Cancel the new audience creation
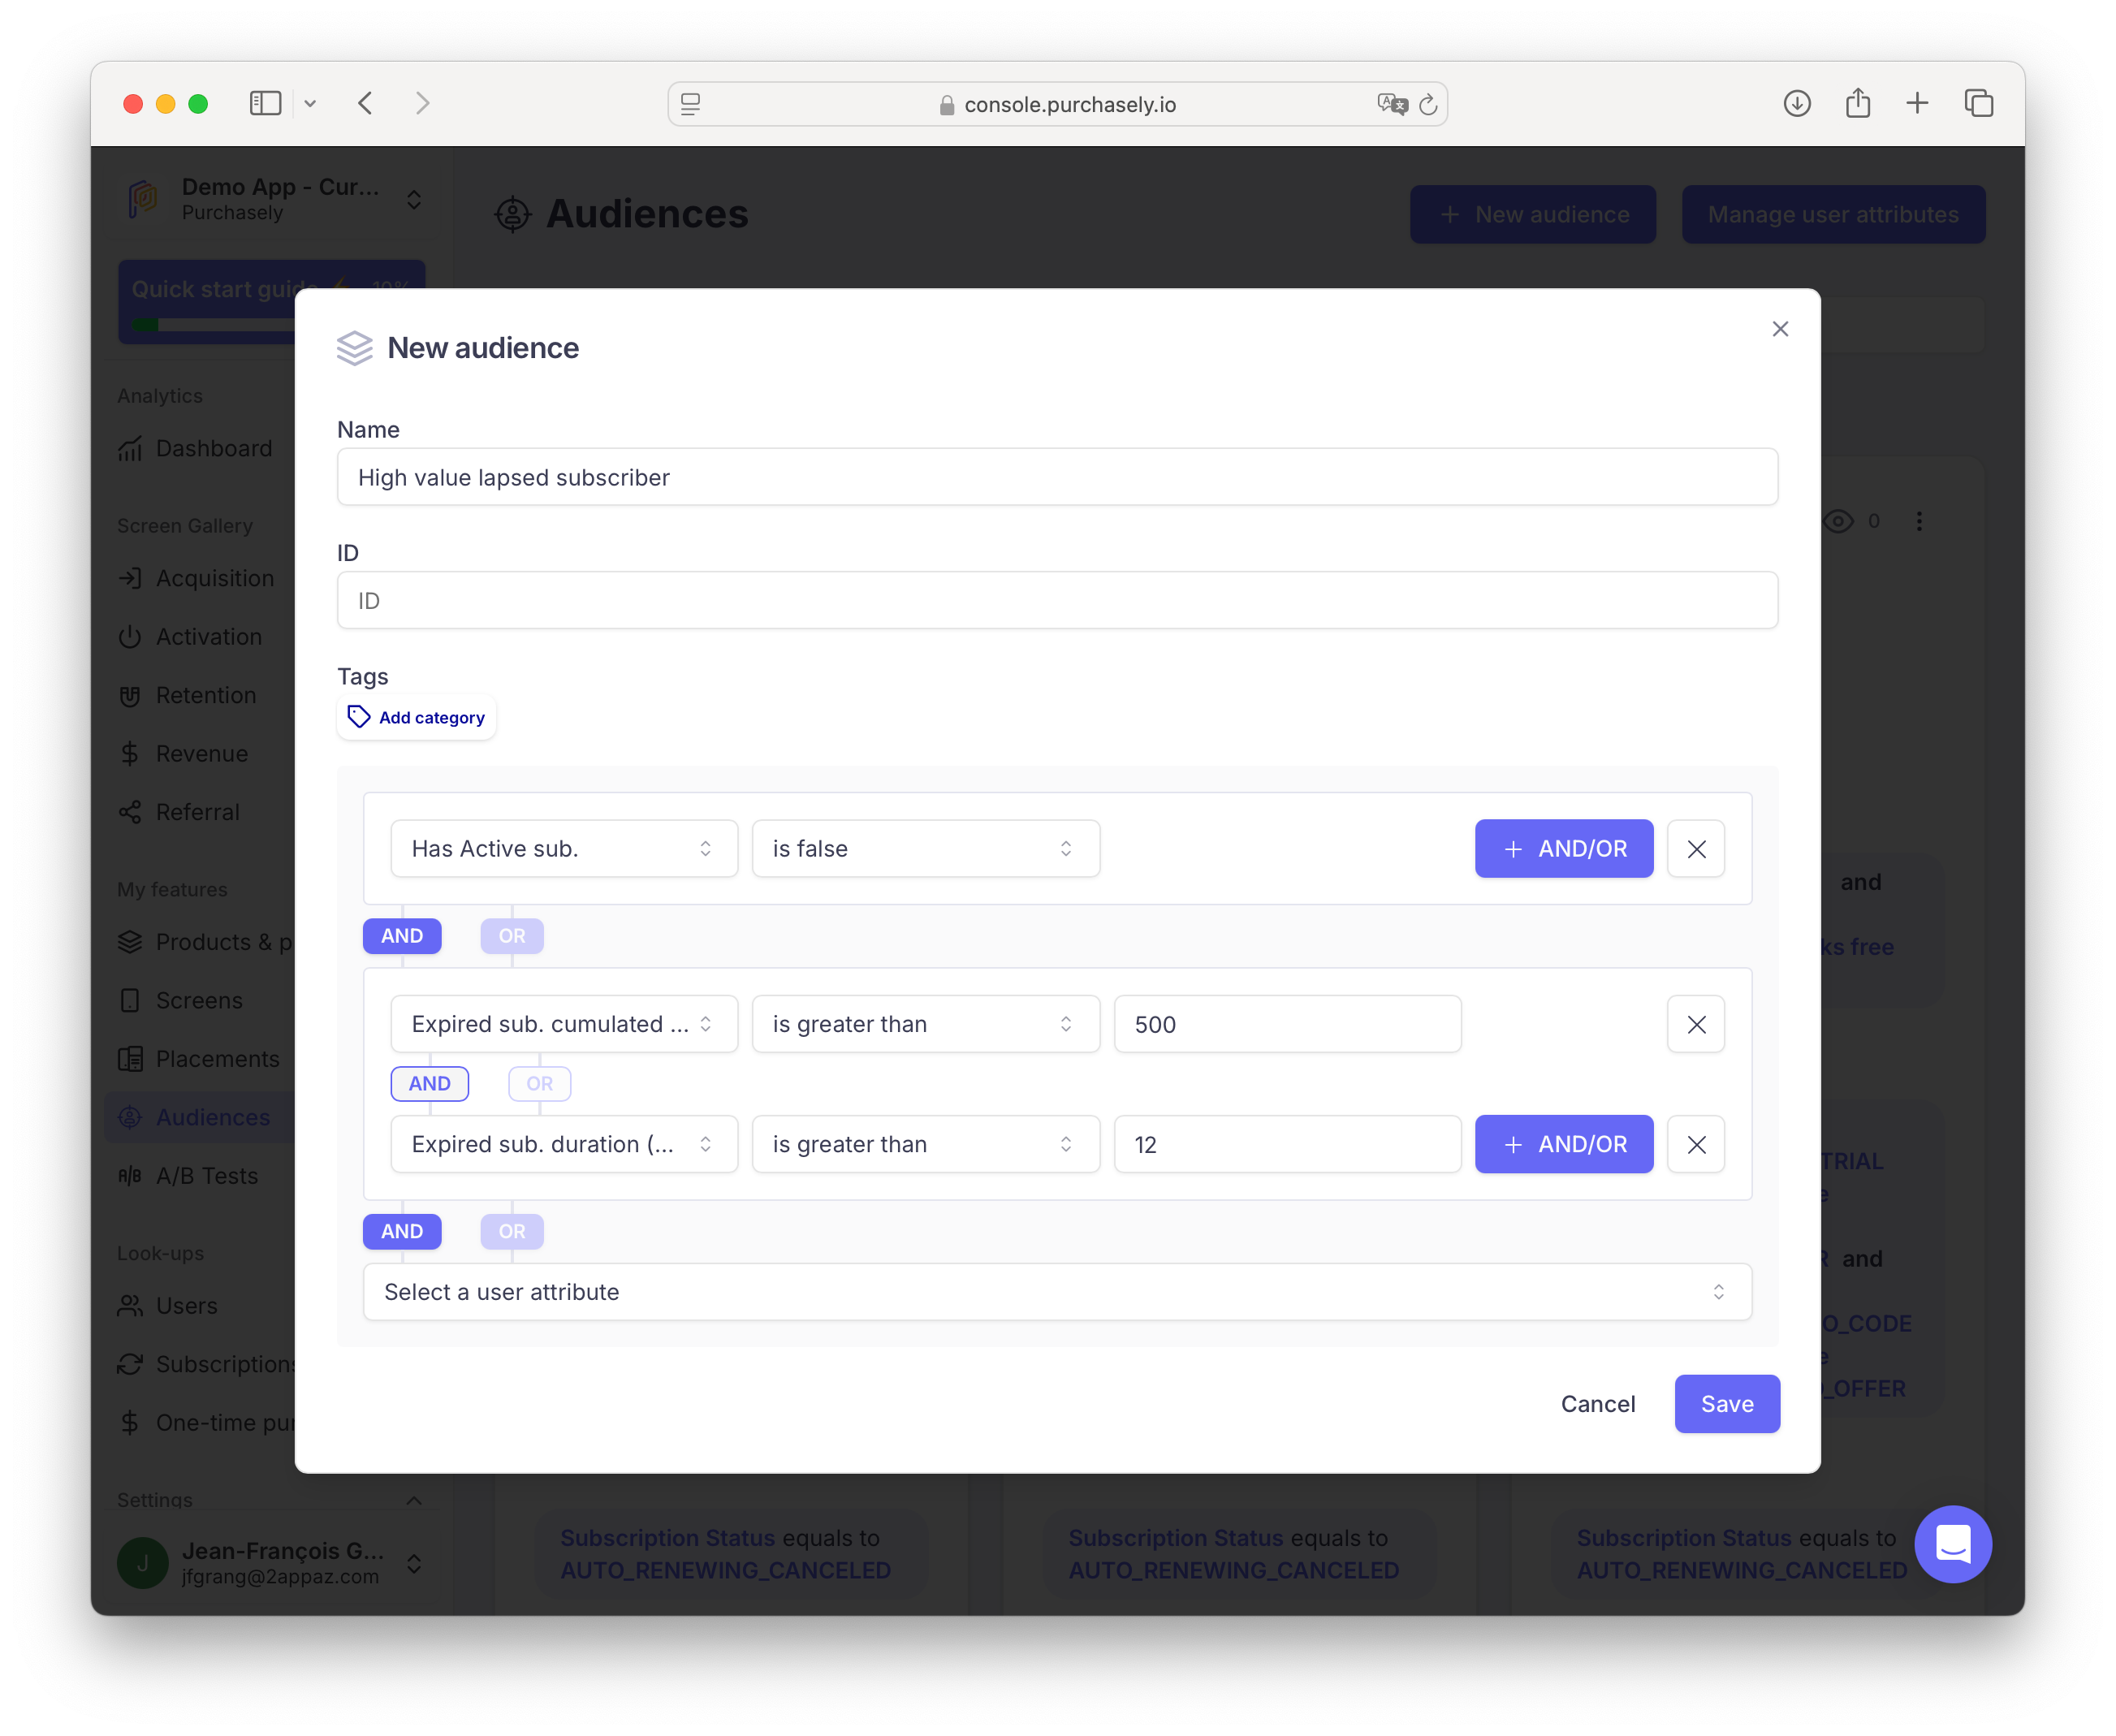 tap(1597, 1403)
